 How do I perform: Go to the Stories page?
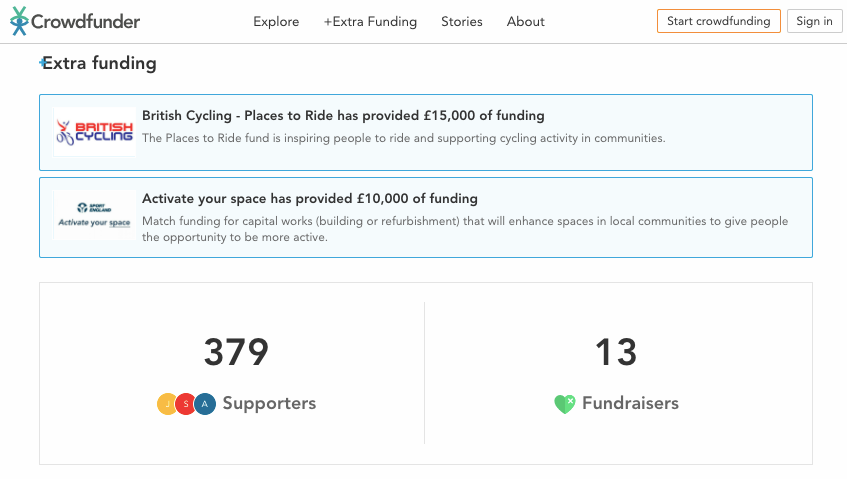[x=462, y=22]
